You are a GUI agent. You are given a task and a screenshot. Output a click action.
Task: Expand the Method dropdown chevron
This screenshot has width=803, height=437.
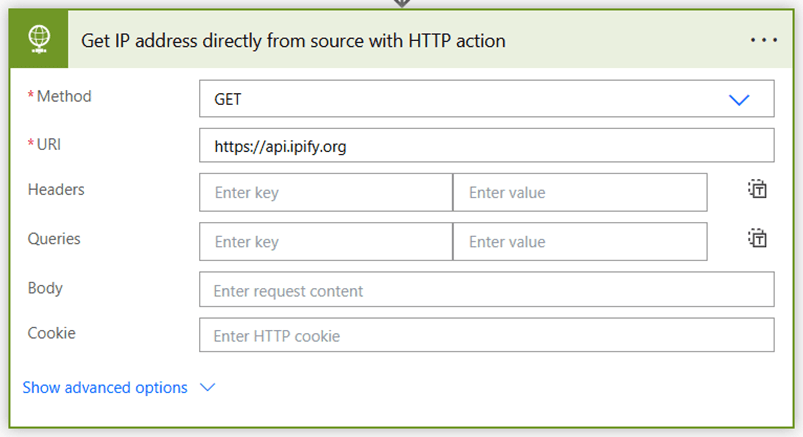(739, 99)
